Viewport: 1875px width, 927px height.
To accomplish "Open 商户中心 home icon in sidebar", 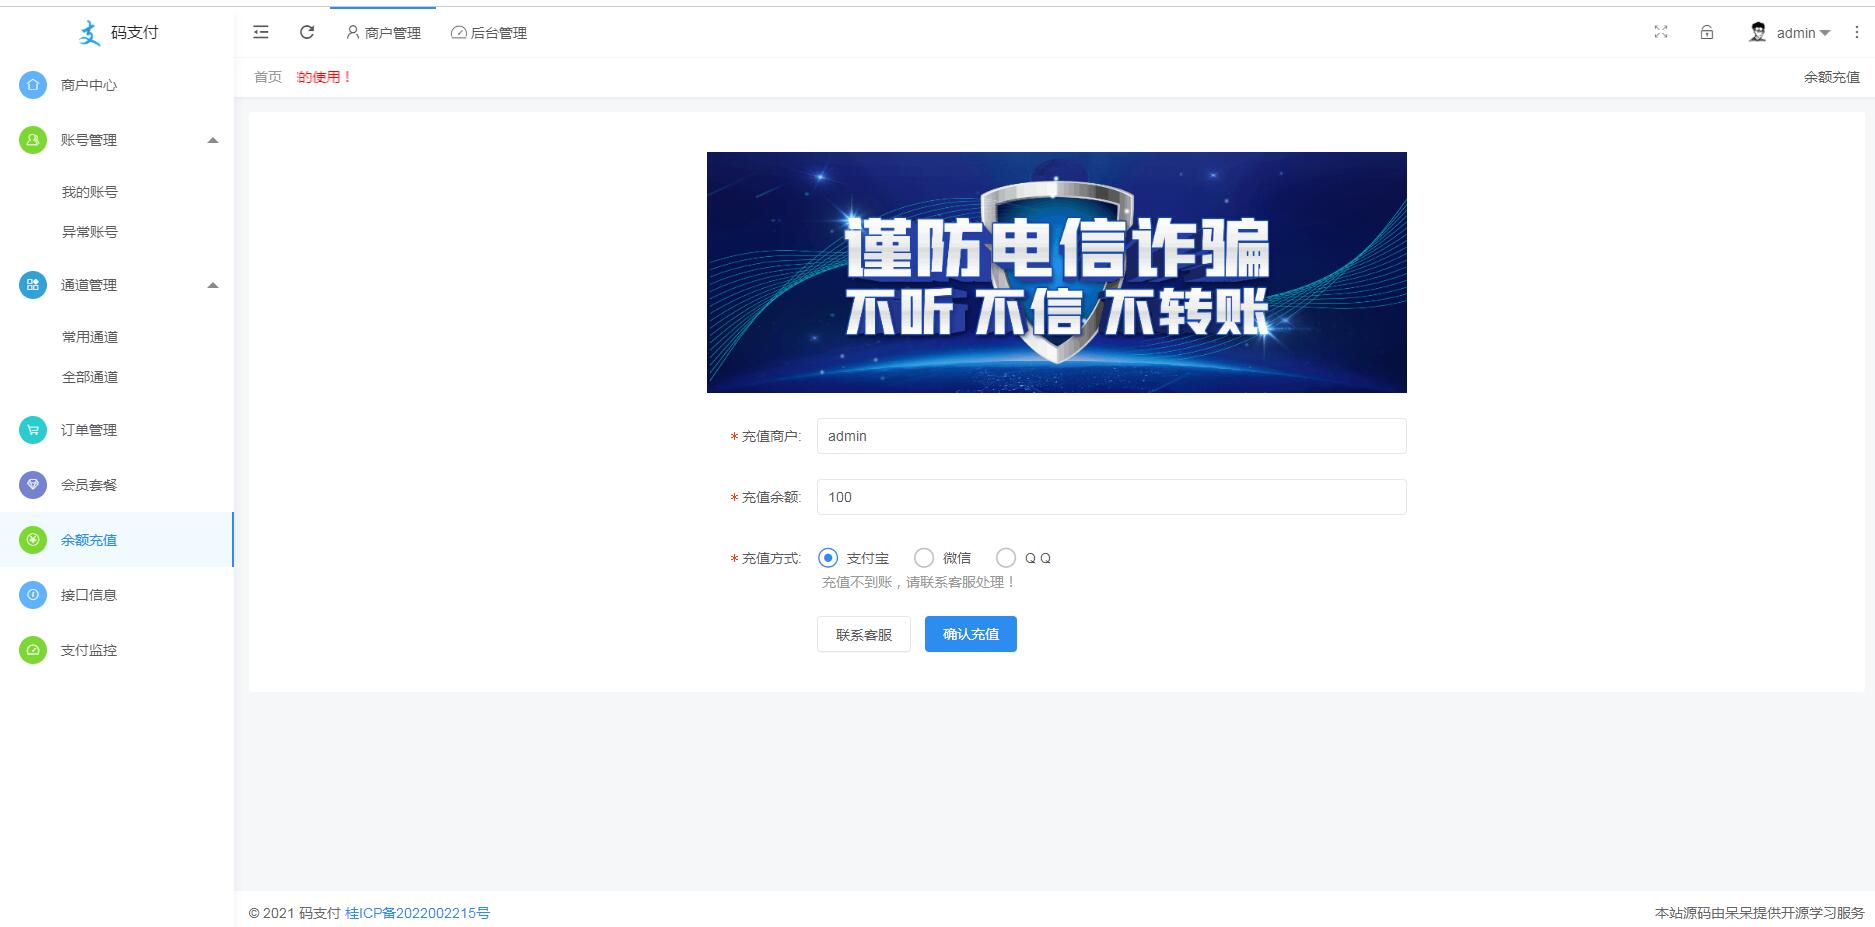I will coord(33,85).
